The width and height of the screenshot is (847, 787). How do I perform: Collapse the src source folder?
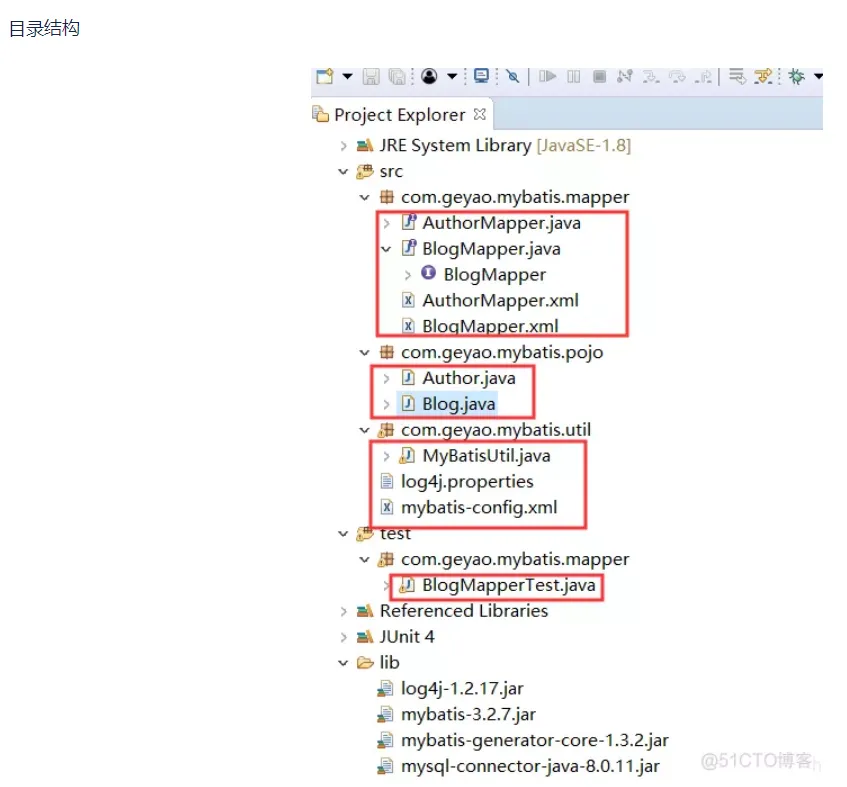[343, 172]
